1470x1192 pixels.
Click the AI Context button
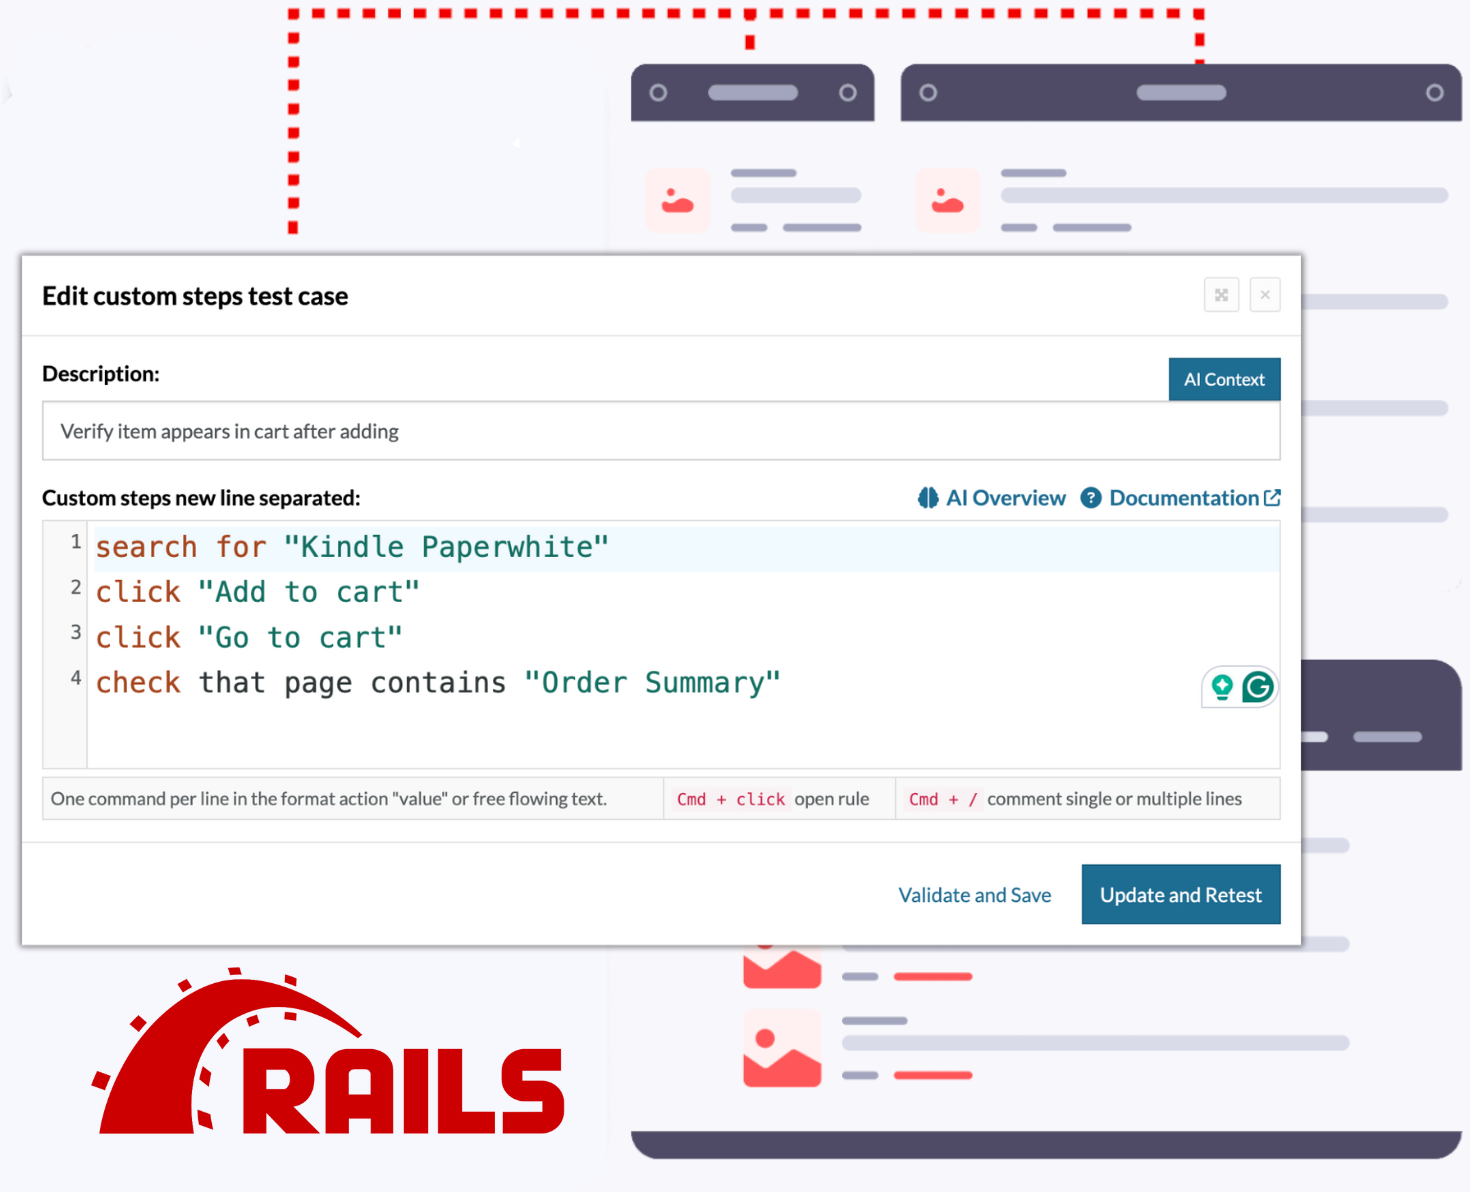click(x=1224, y=379)
